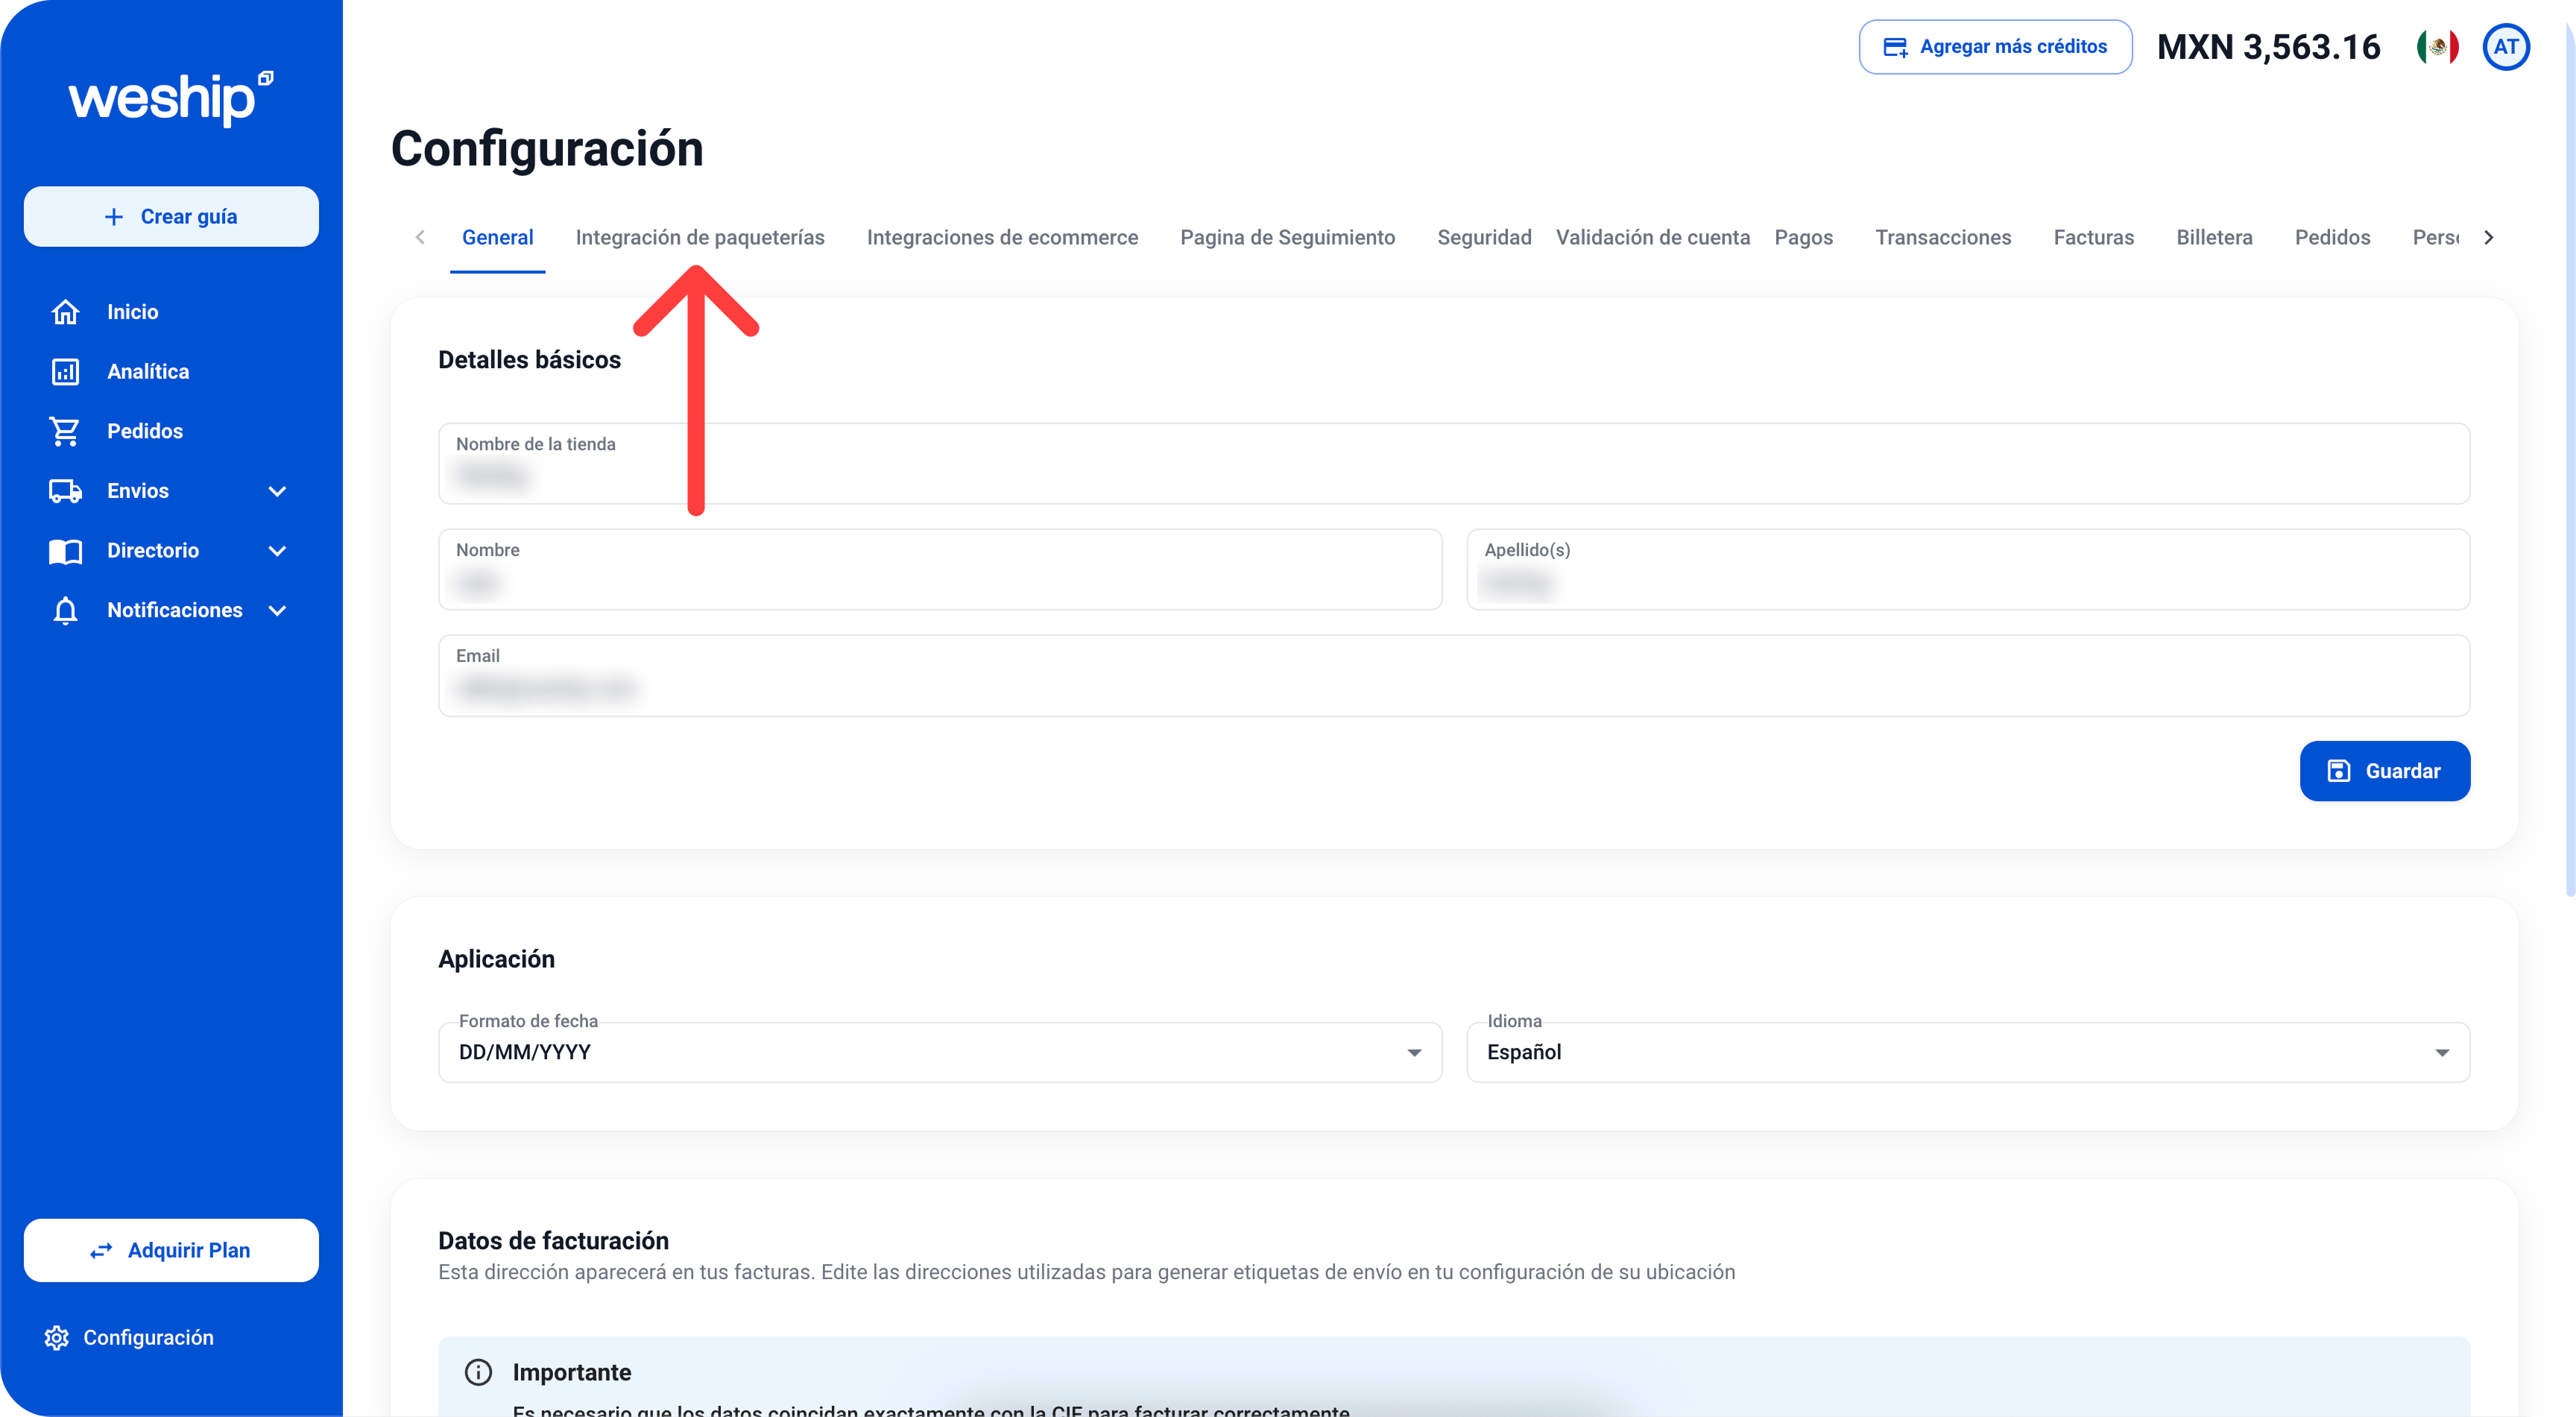
Task: Open the Formato de fecha dropdown
Action: pos(940,1052)
